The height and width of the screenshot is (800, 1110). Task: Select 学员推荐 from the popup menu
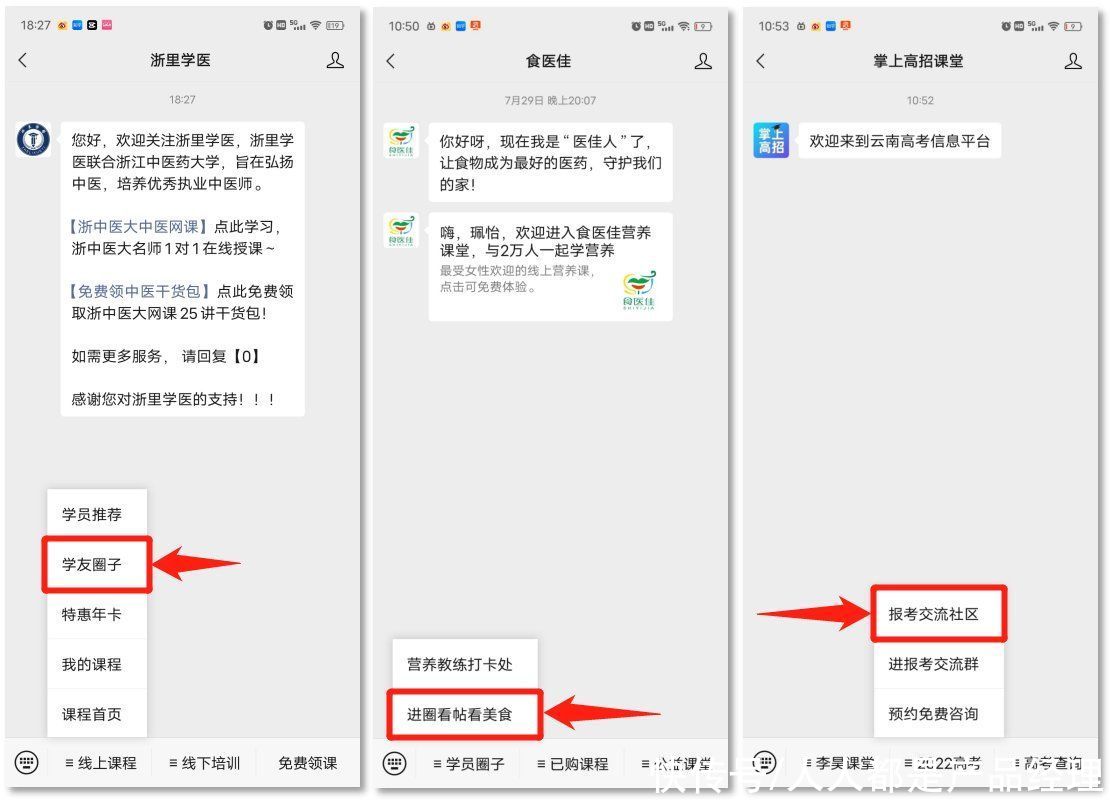point(97,514)
